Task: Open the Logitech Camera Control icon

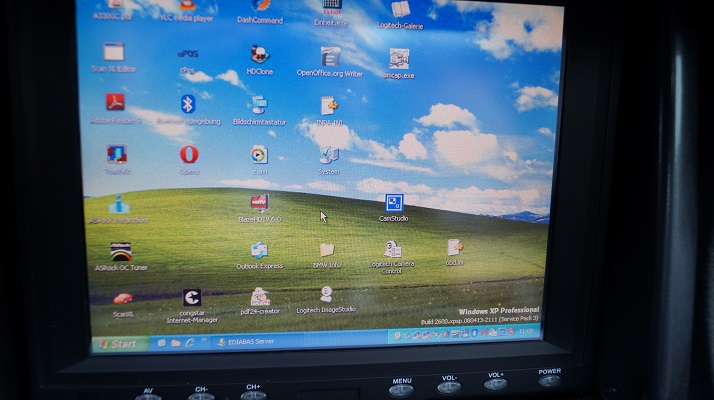Action: [x=393, y=250]
